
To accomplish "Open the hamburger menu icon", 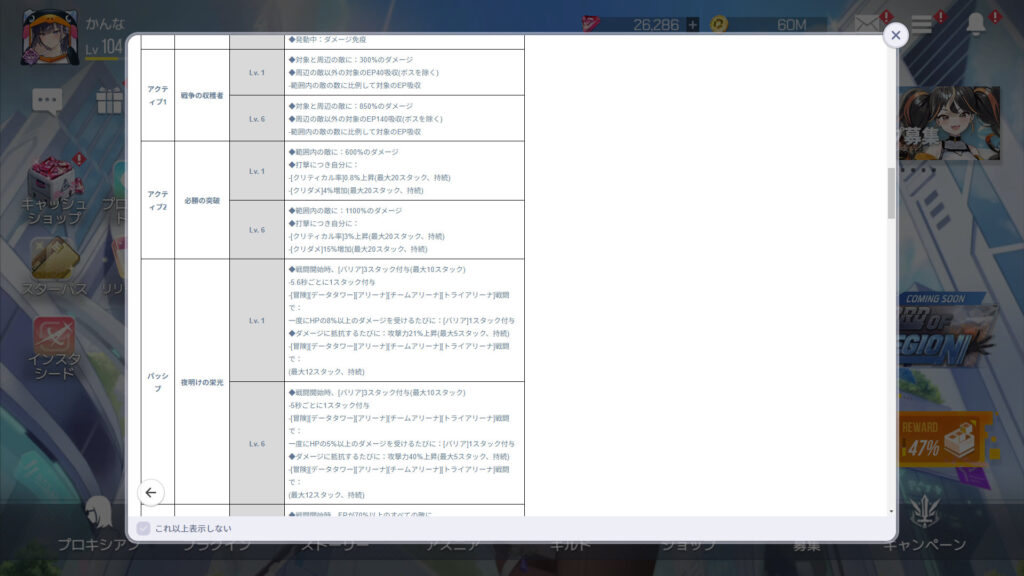I will (x=921, y=25).
